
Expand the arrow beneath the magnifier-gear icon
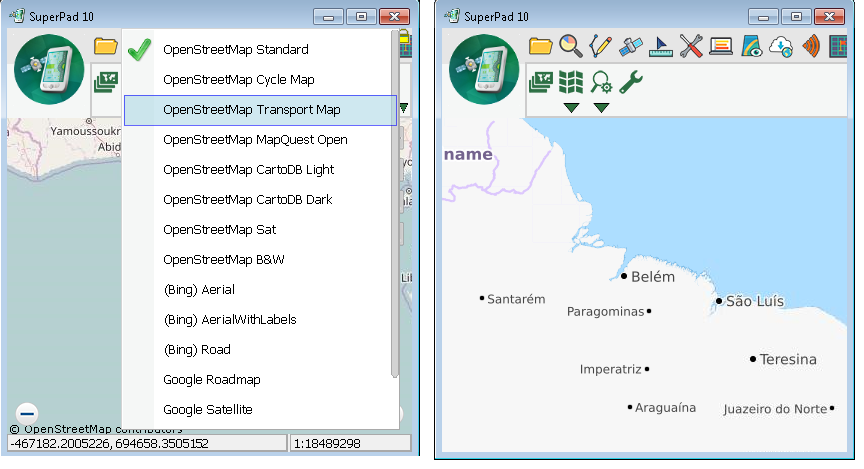pyautogui.click(x=601, y=108)
